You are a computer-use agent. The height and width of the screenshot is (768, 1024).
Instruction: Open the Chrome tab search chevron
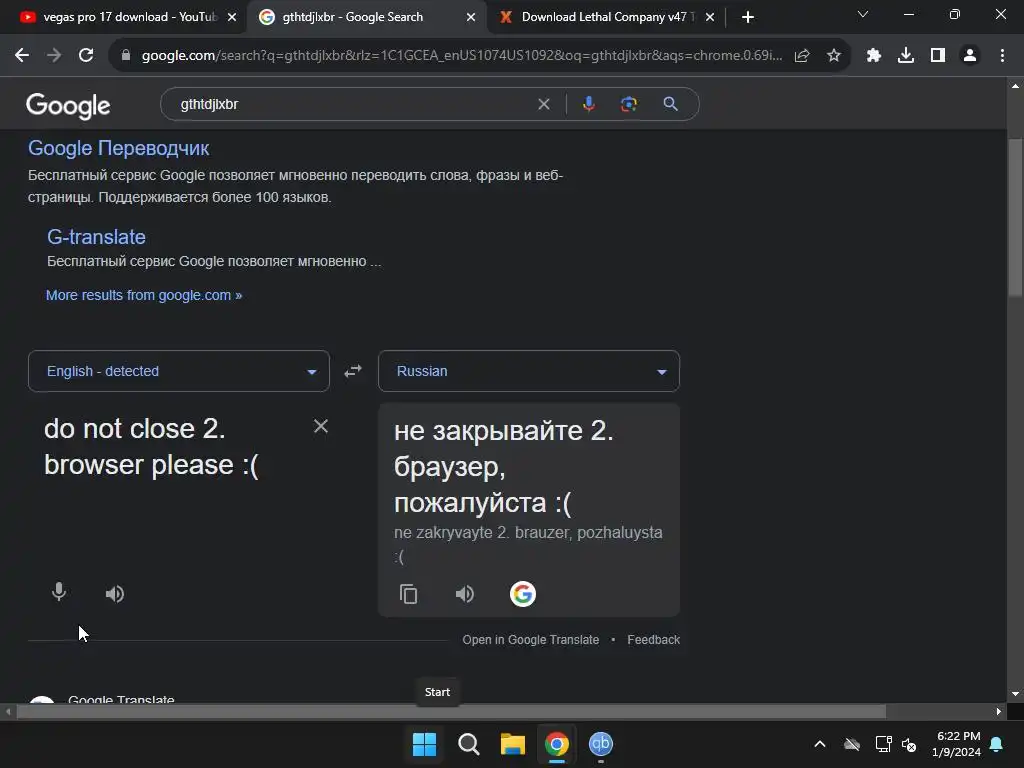[x=863, y=14]
